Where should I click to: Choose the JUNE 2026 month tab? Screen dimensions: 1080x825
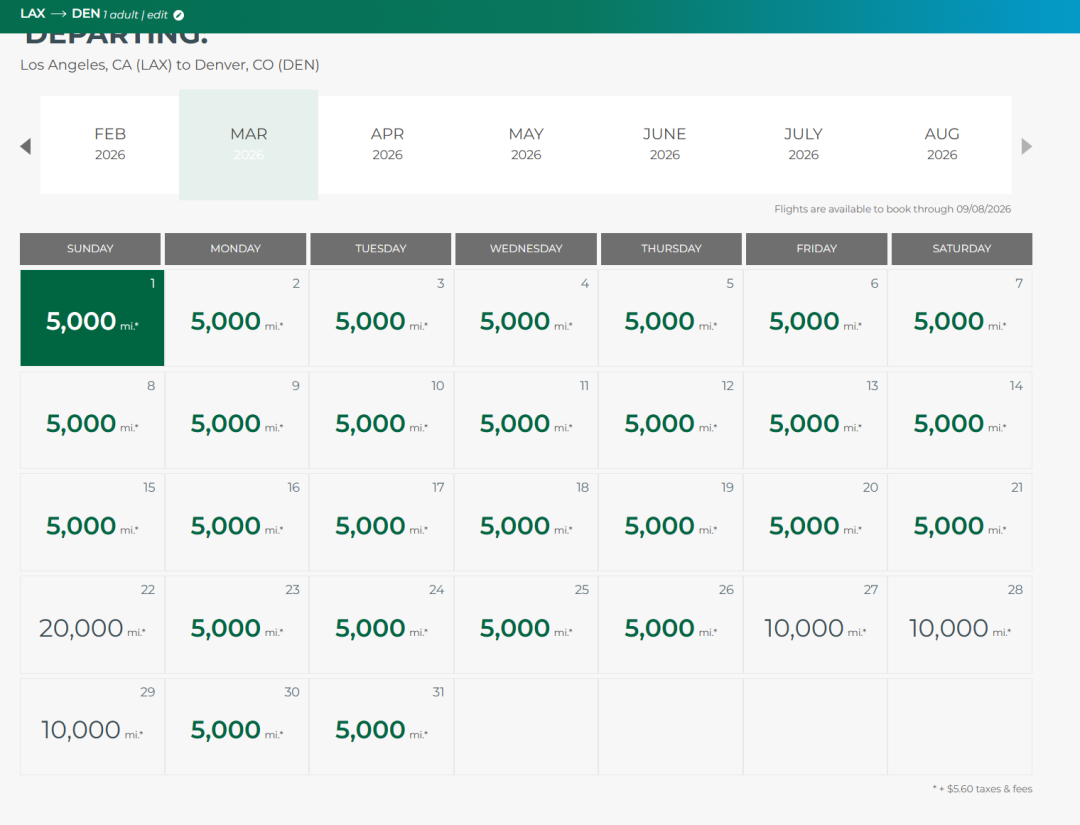coord(664,144)
